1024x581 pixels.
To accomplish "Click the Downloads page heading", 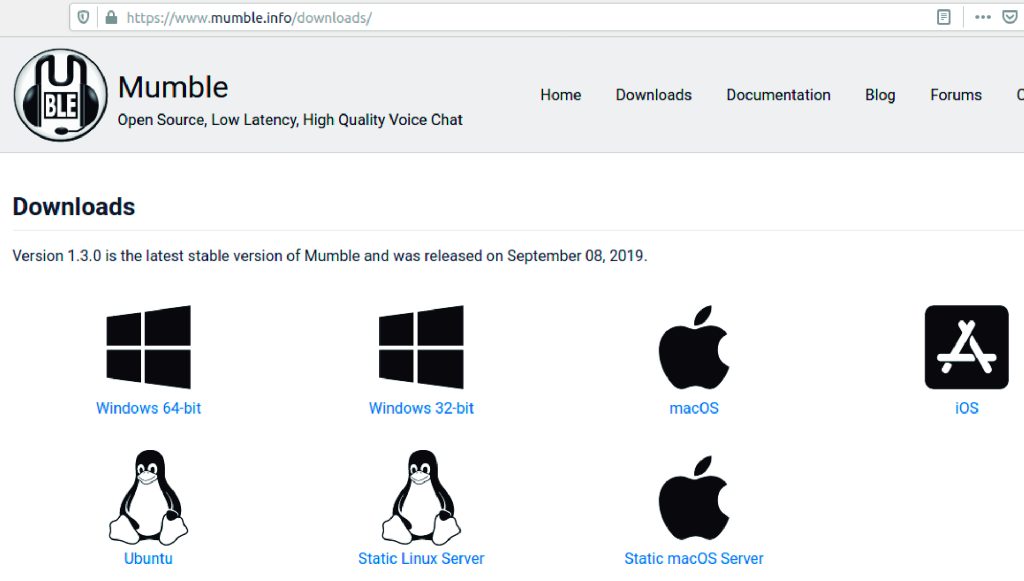I will pyautogui.click(x=74, y=207).
